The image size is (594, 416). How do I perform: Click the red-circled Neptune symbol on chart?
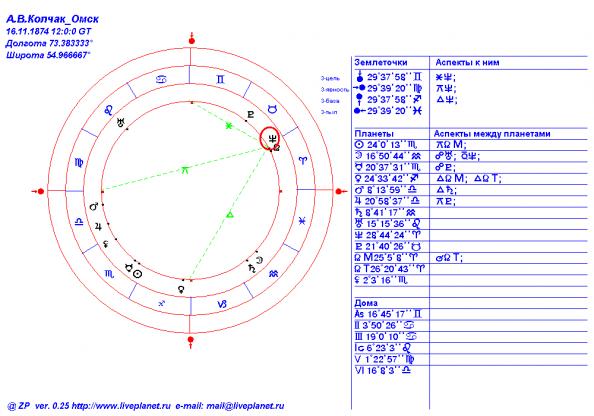point(272,139)
